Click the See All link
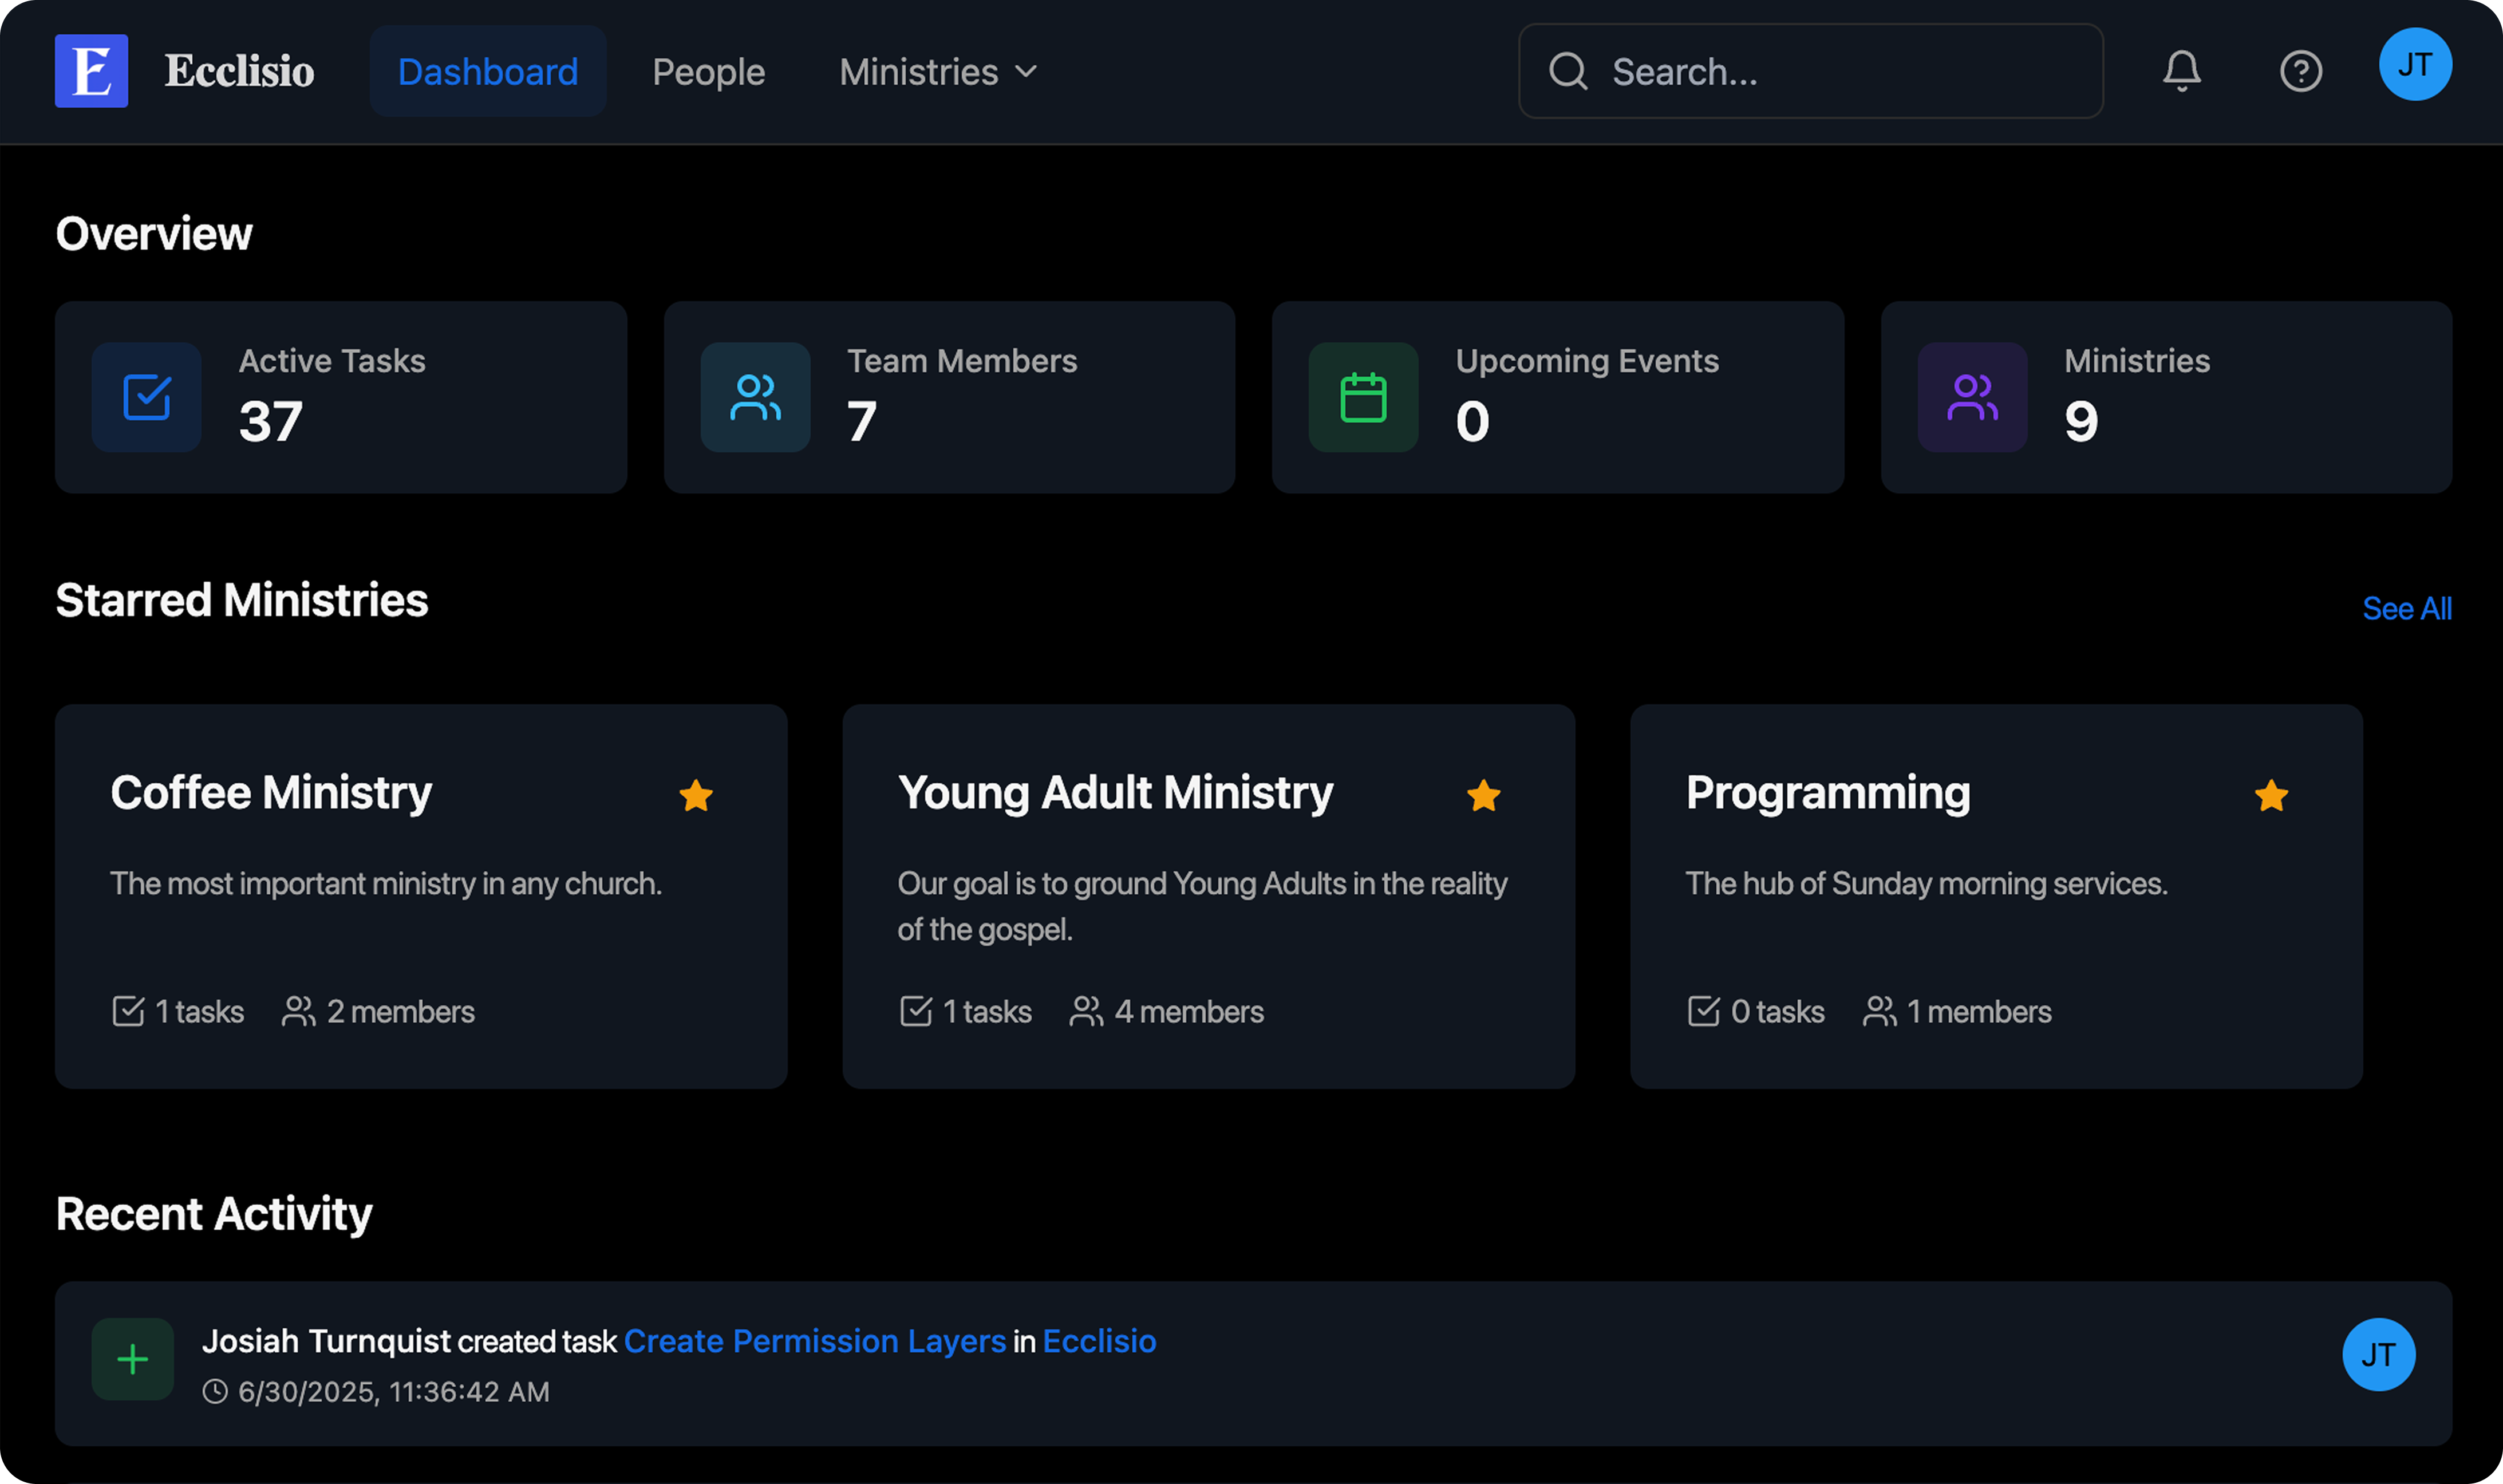Screen dimensions: 2503x1484 [2406, 608]
